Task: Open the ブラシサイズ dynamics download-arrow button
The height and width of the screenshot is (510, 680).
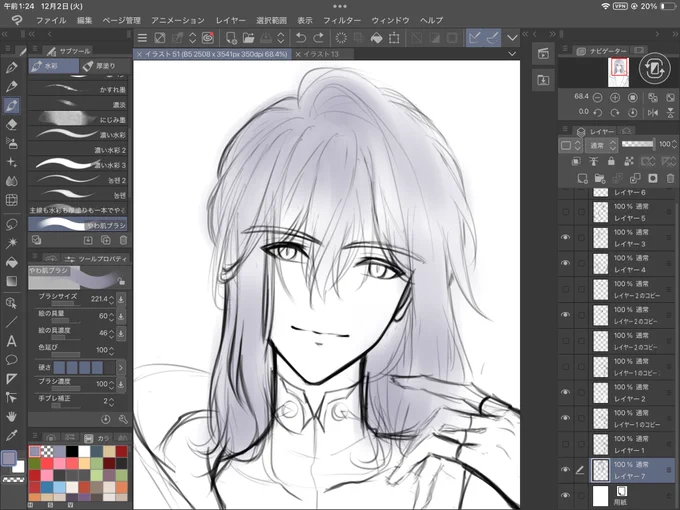Action: coord(121,299)
